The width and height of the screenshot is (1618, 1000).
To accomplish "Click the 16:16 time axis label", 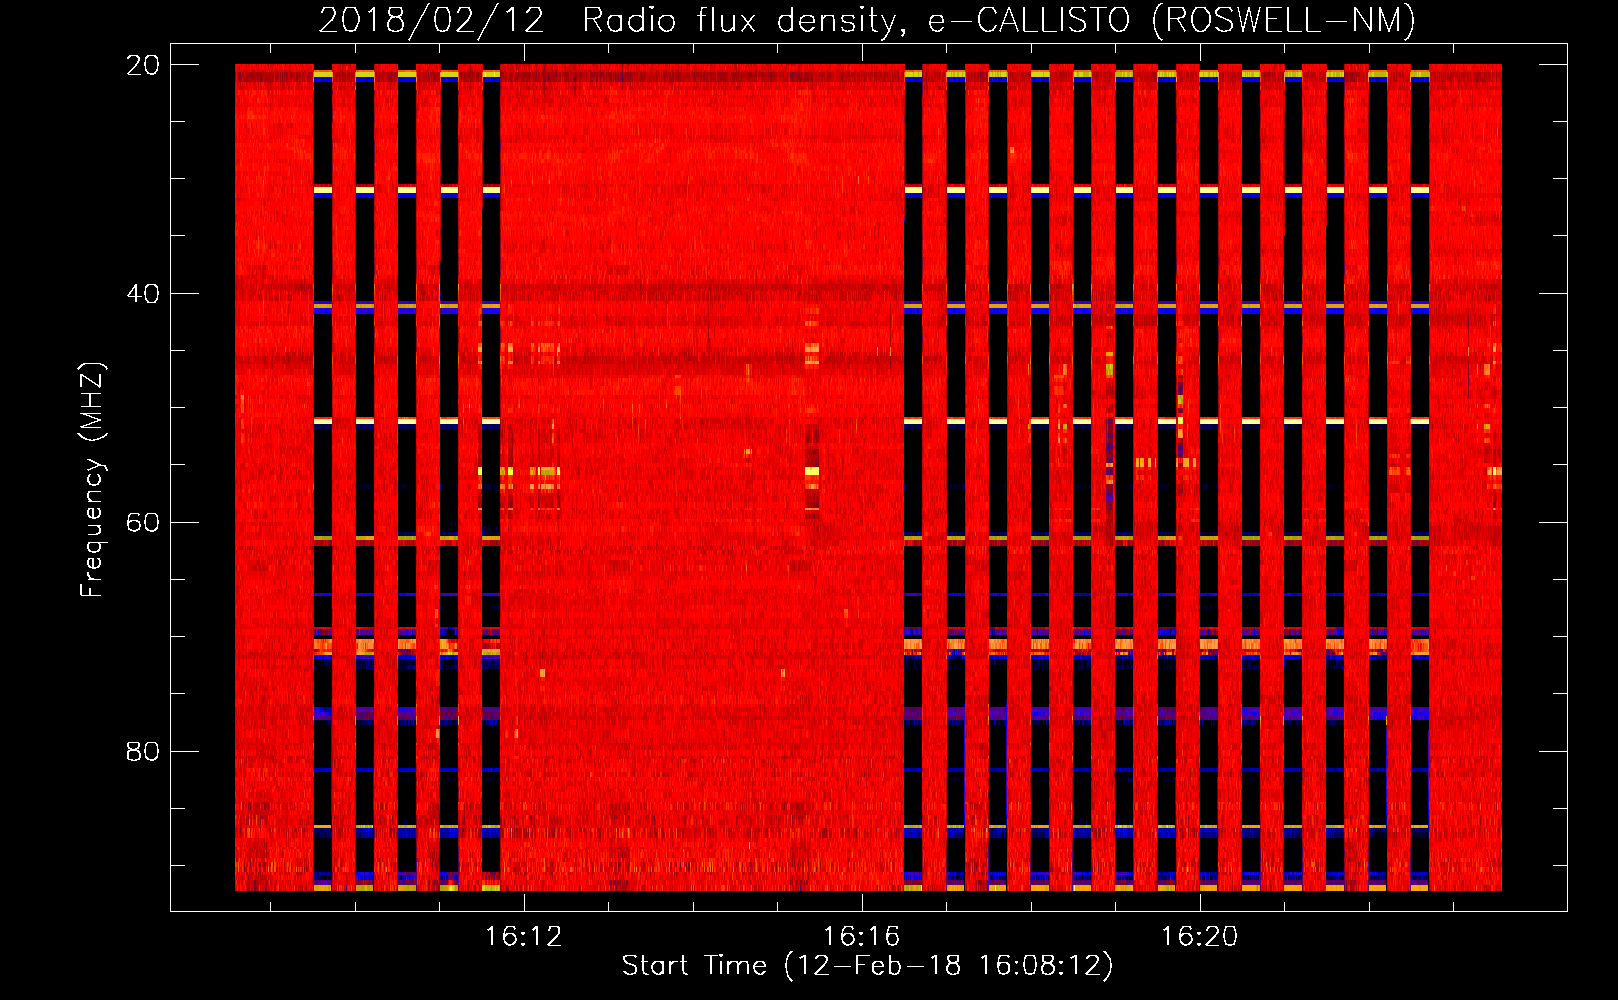I will (861, 937).
